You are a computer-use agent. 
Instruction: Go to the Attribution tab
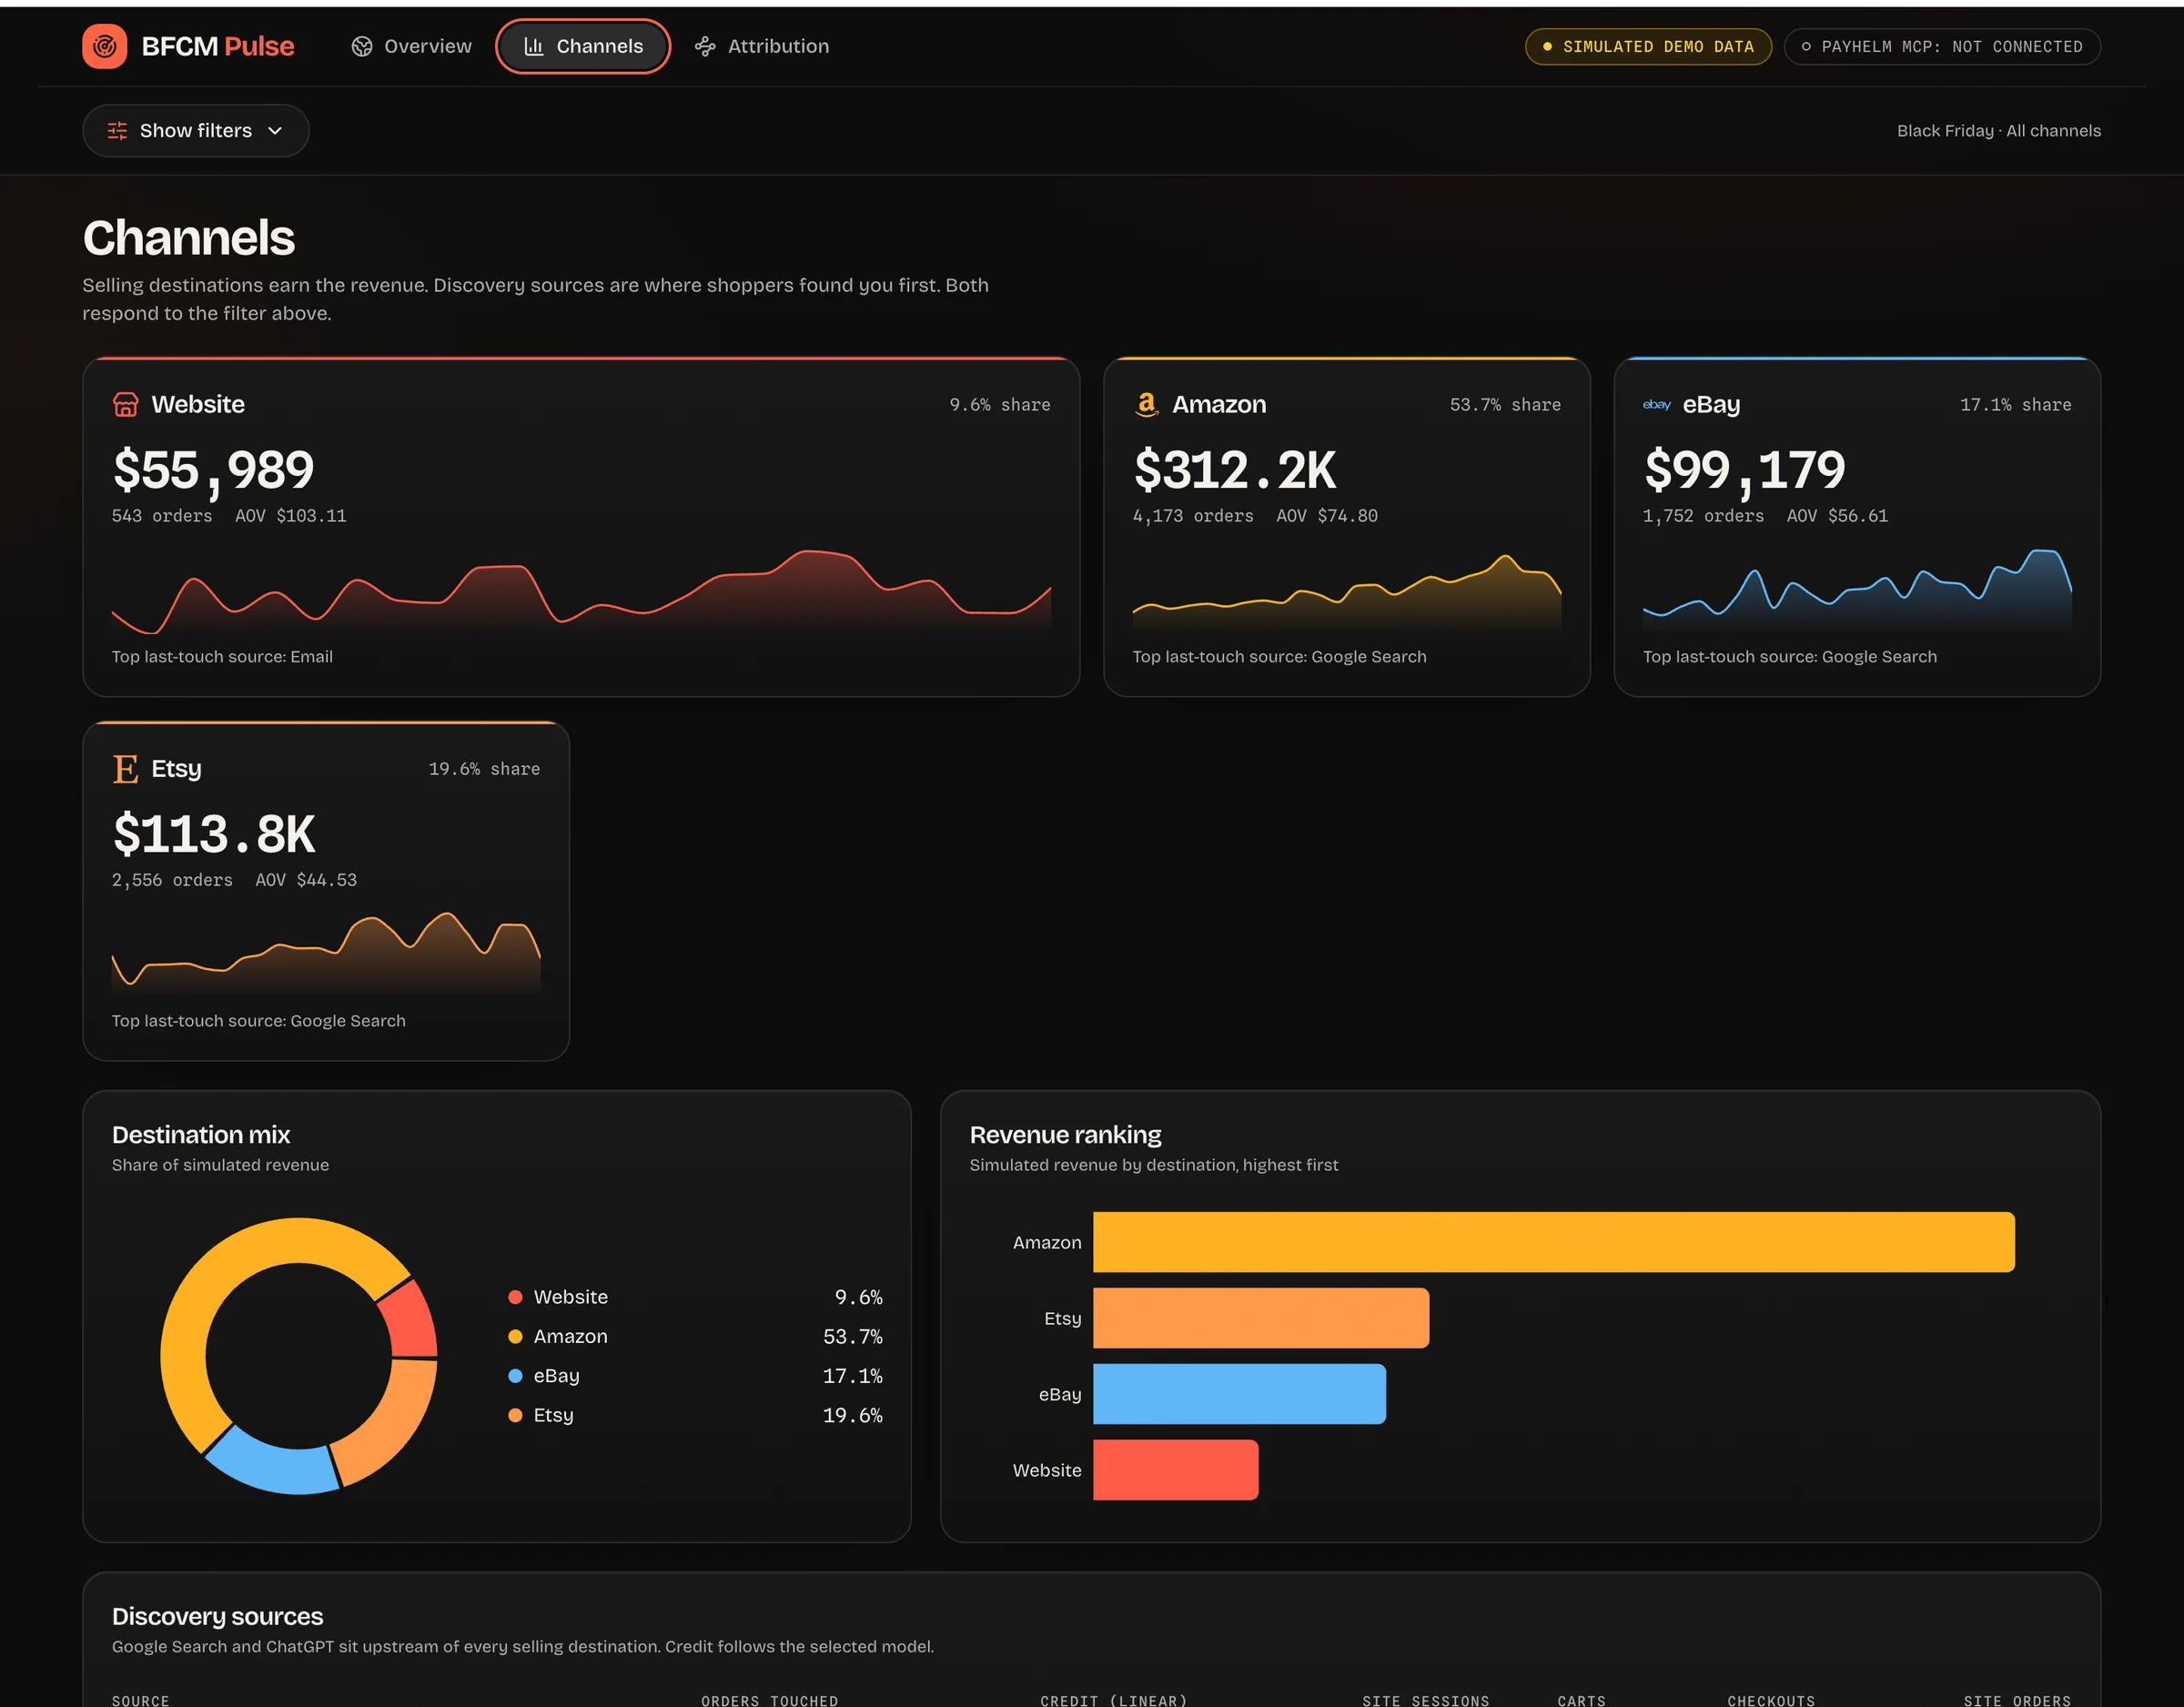click(x=762, y=46)
